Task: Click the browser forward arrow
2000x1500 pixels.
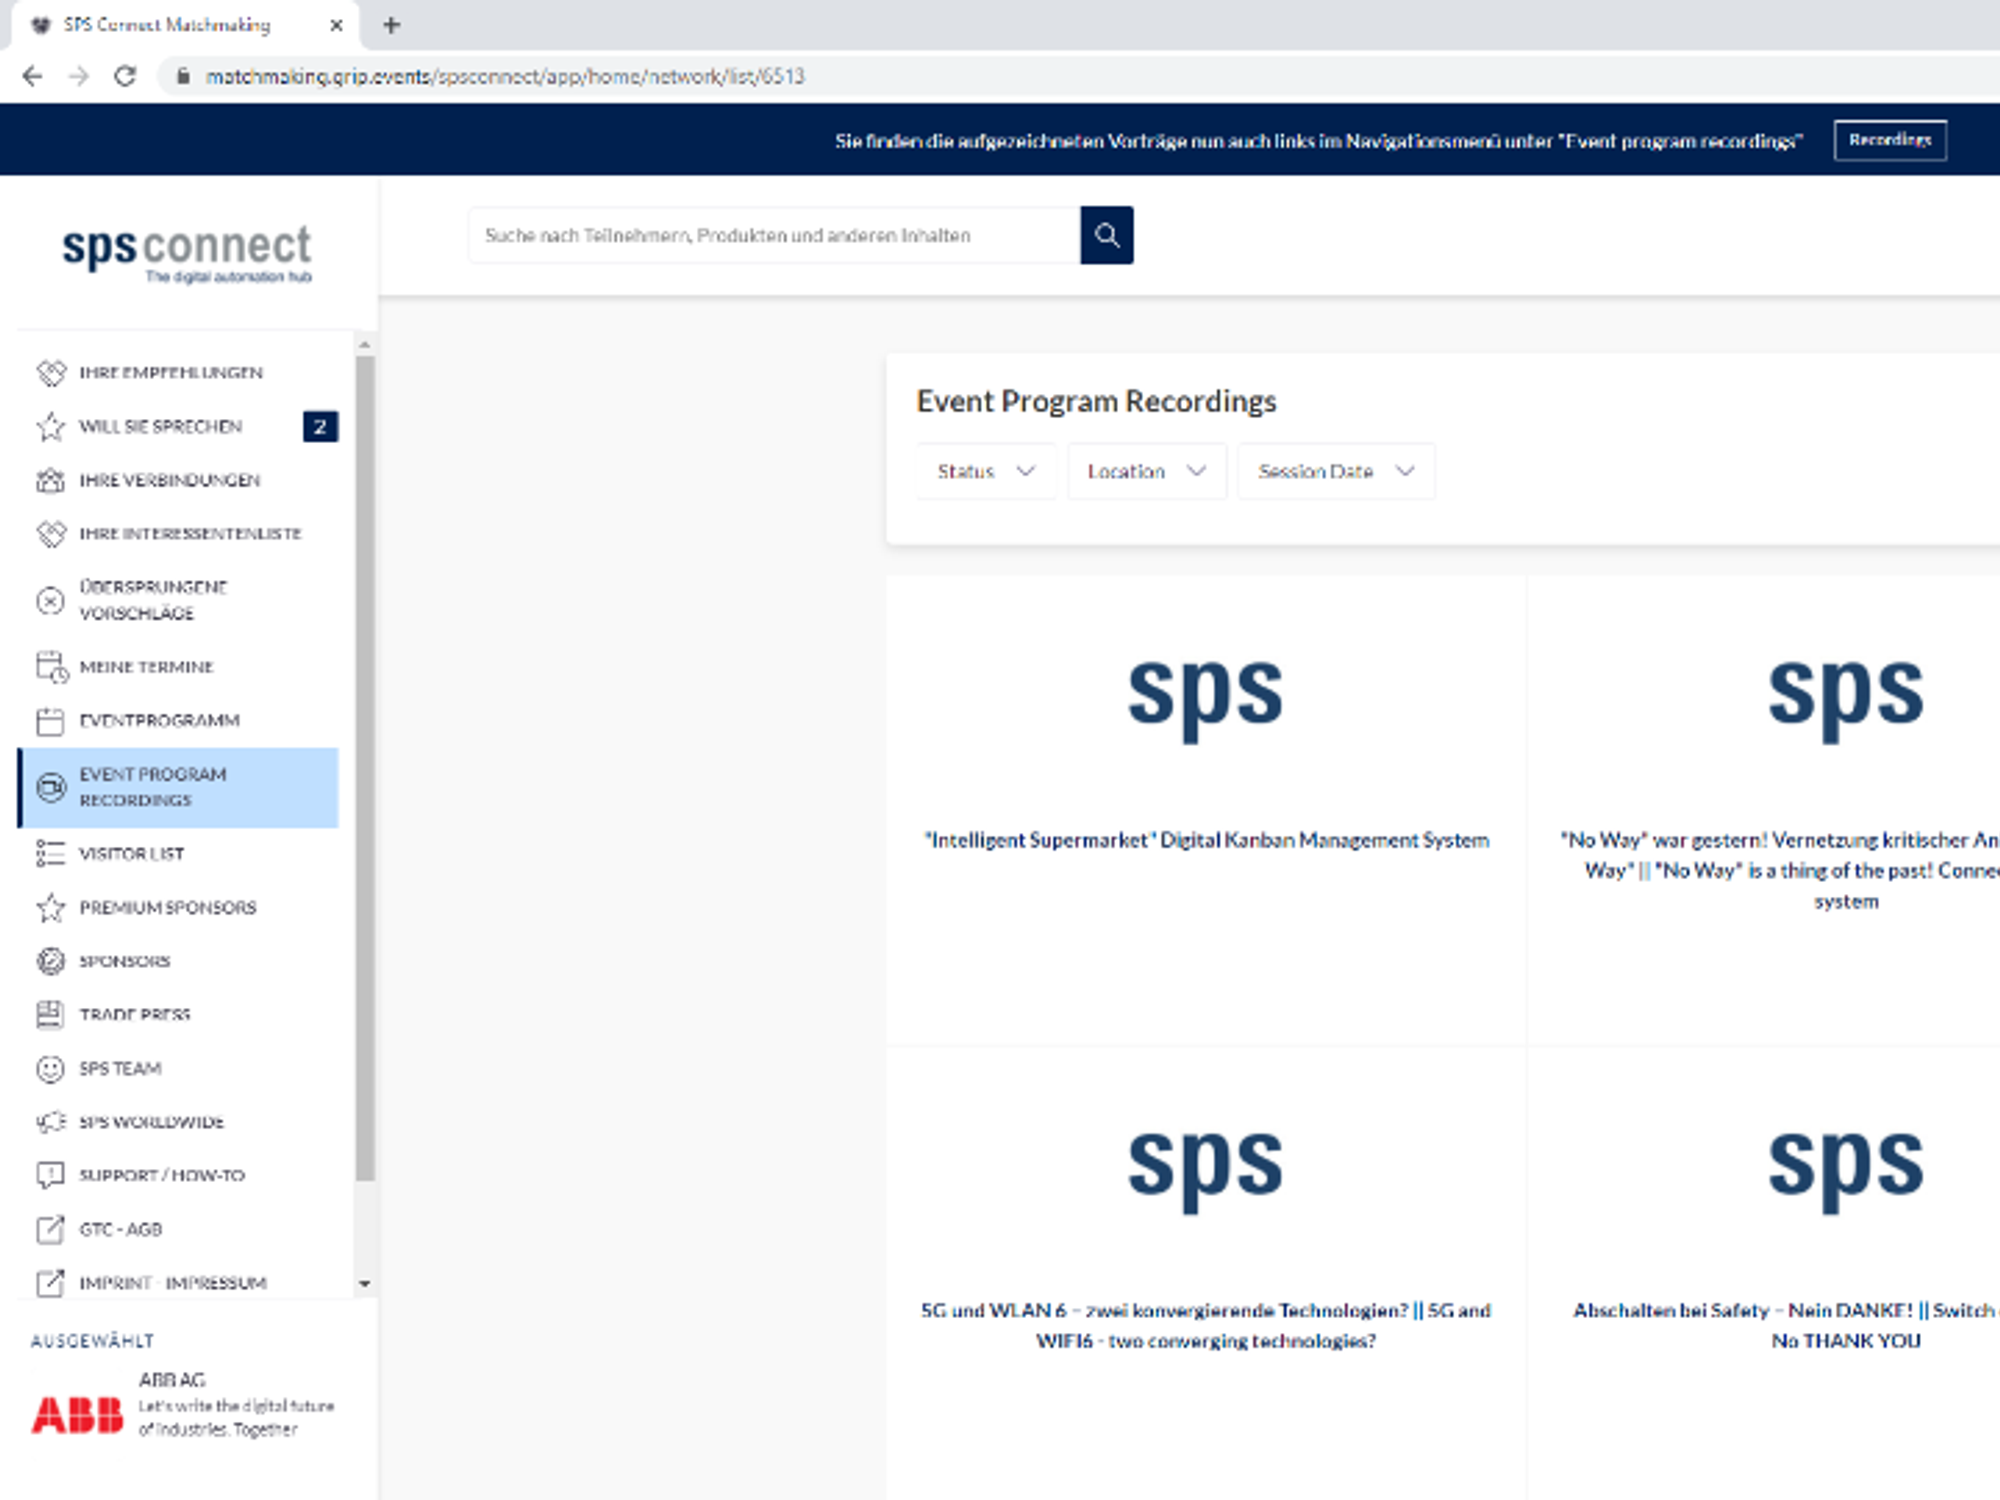Action: pos(79,76)
